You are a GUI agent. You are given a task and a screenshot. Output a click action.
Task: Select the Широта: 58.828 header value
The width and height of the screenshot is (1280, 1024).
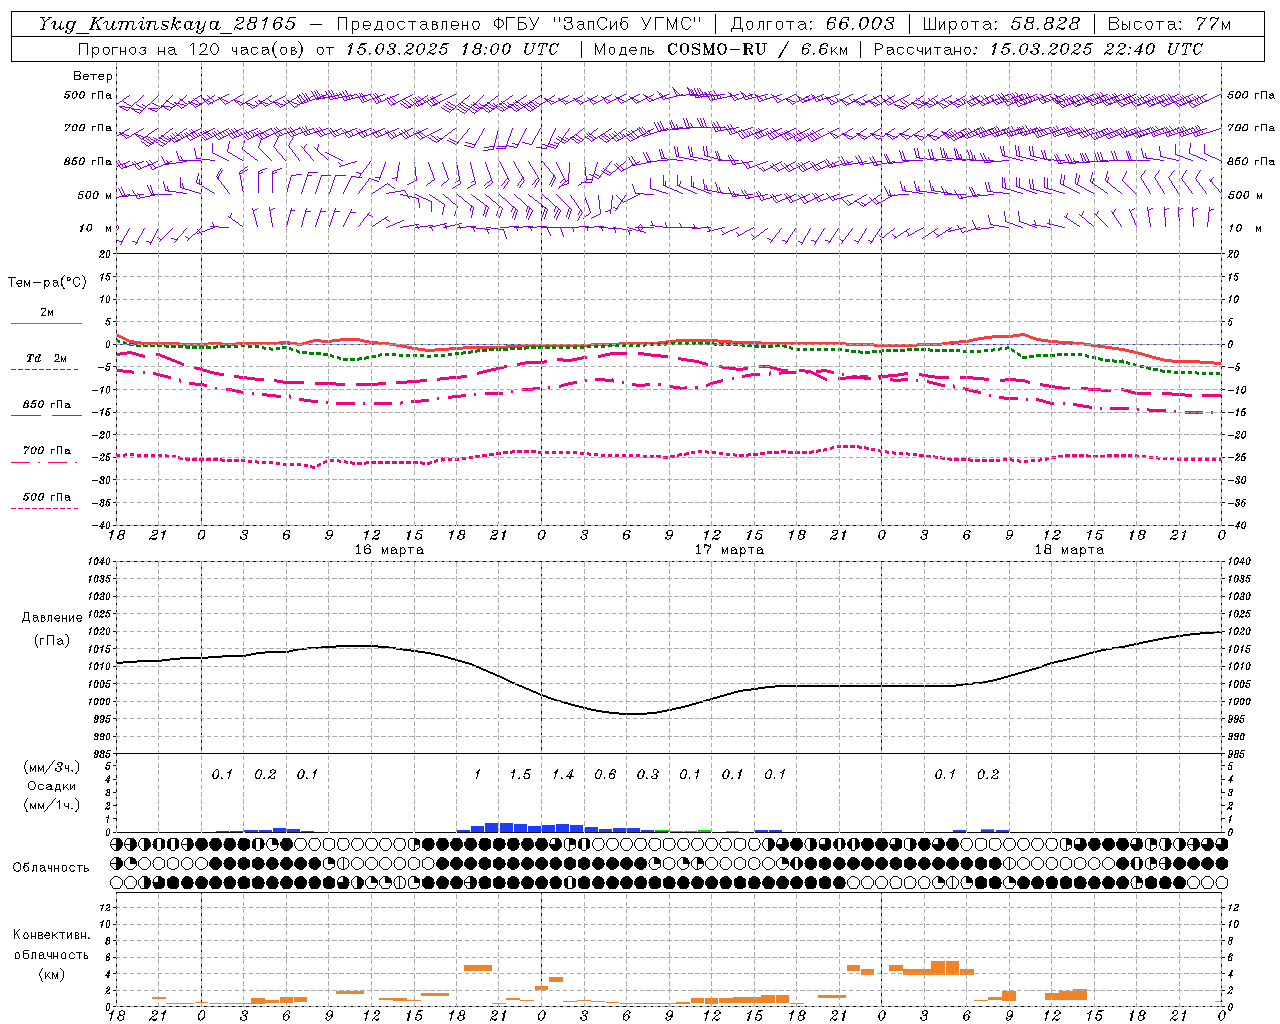click(1002, 24)
